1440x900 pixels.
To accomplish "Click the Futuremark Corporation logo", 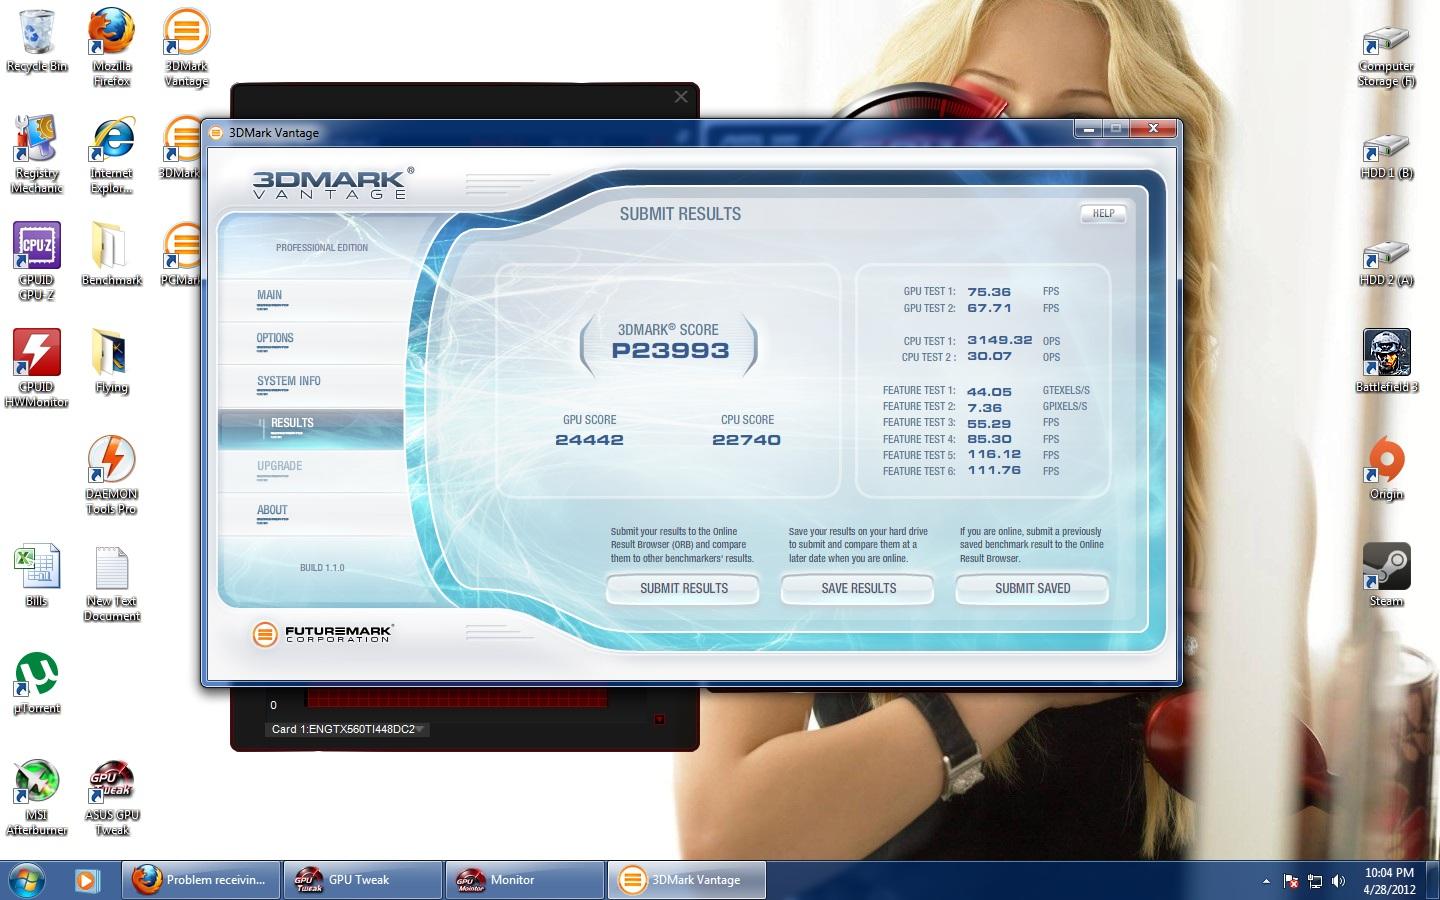I will [x=323, y=634].
